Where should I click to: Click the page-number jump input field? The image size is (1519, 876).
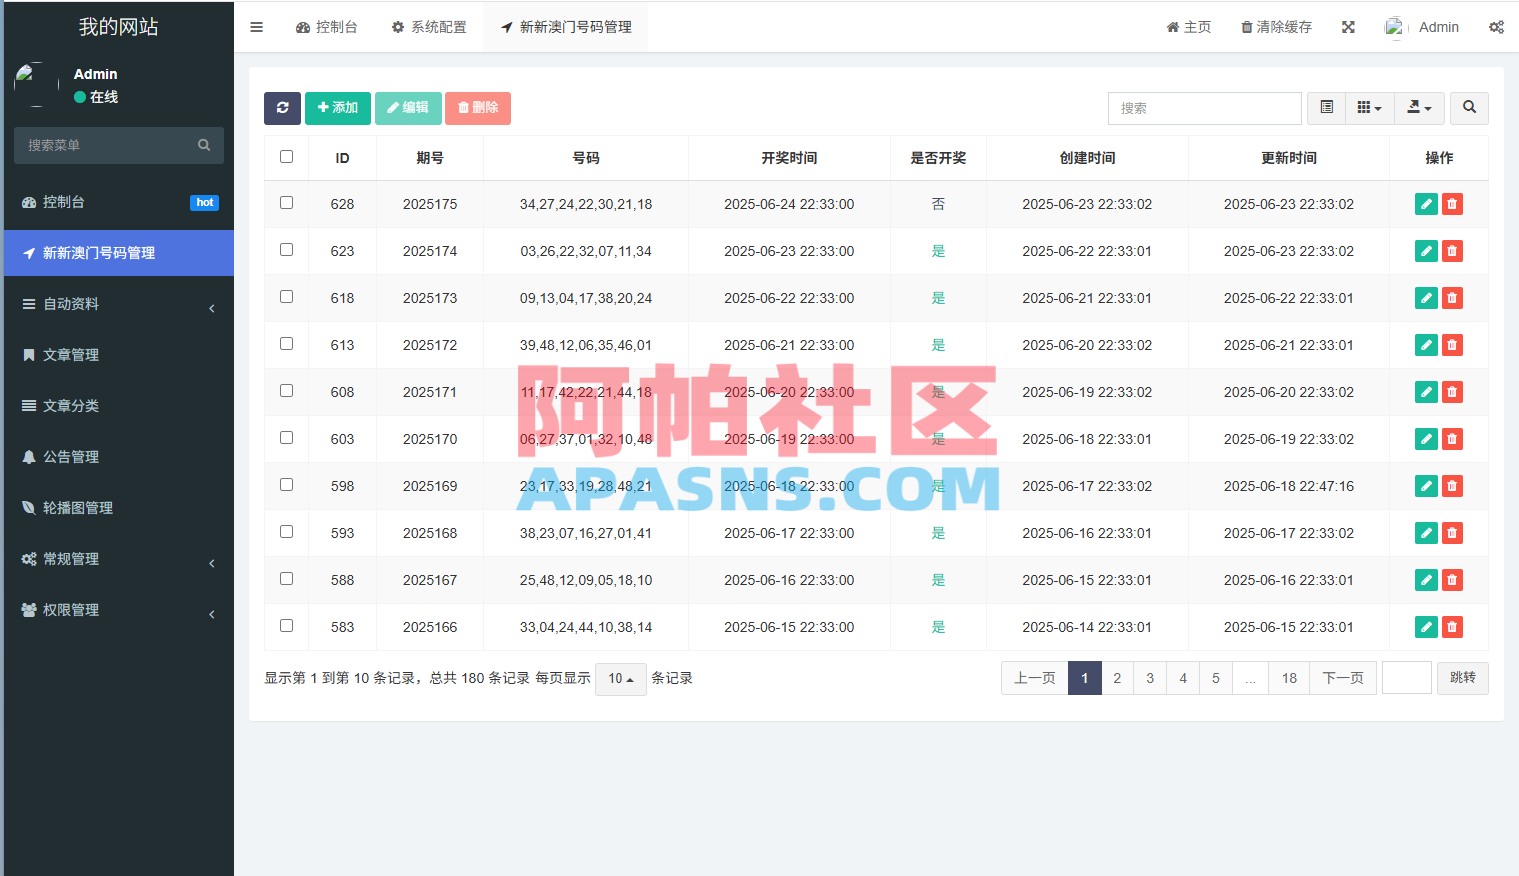coord(1407,678)
